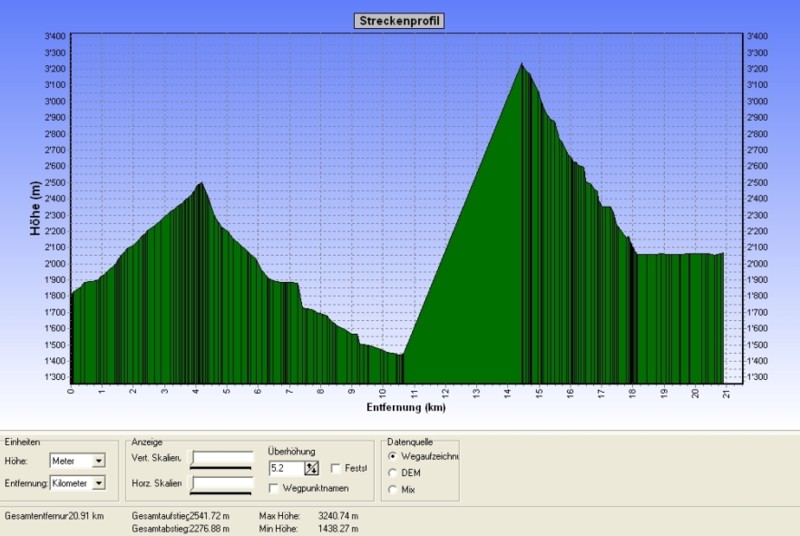
Task: Click the highest peak of the profile
Action: [x=521, y=64]
